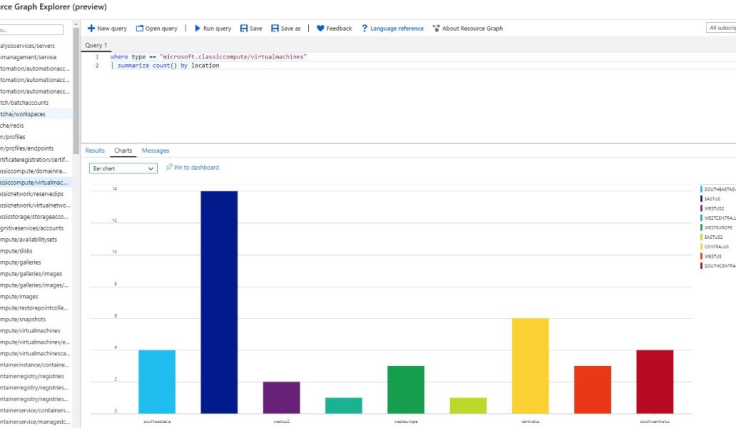Open a saved query via Open query icon

click(x=139, y=29)
